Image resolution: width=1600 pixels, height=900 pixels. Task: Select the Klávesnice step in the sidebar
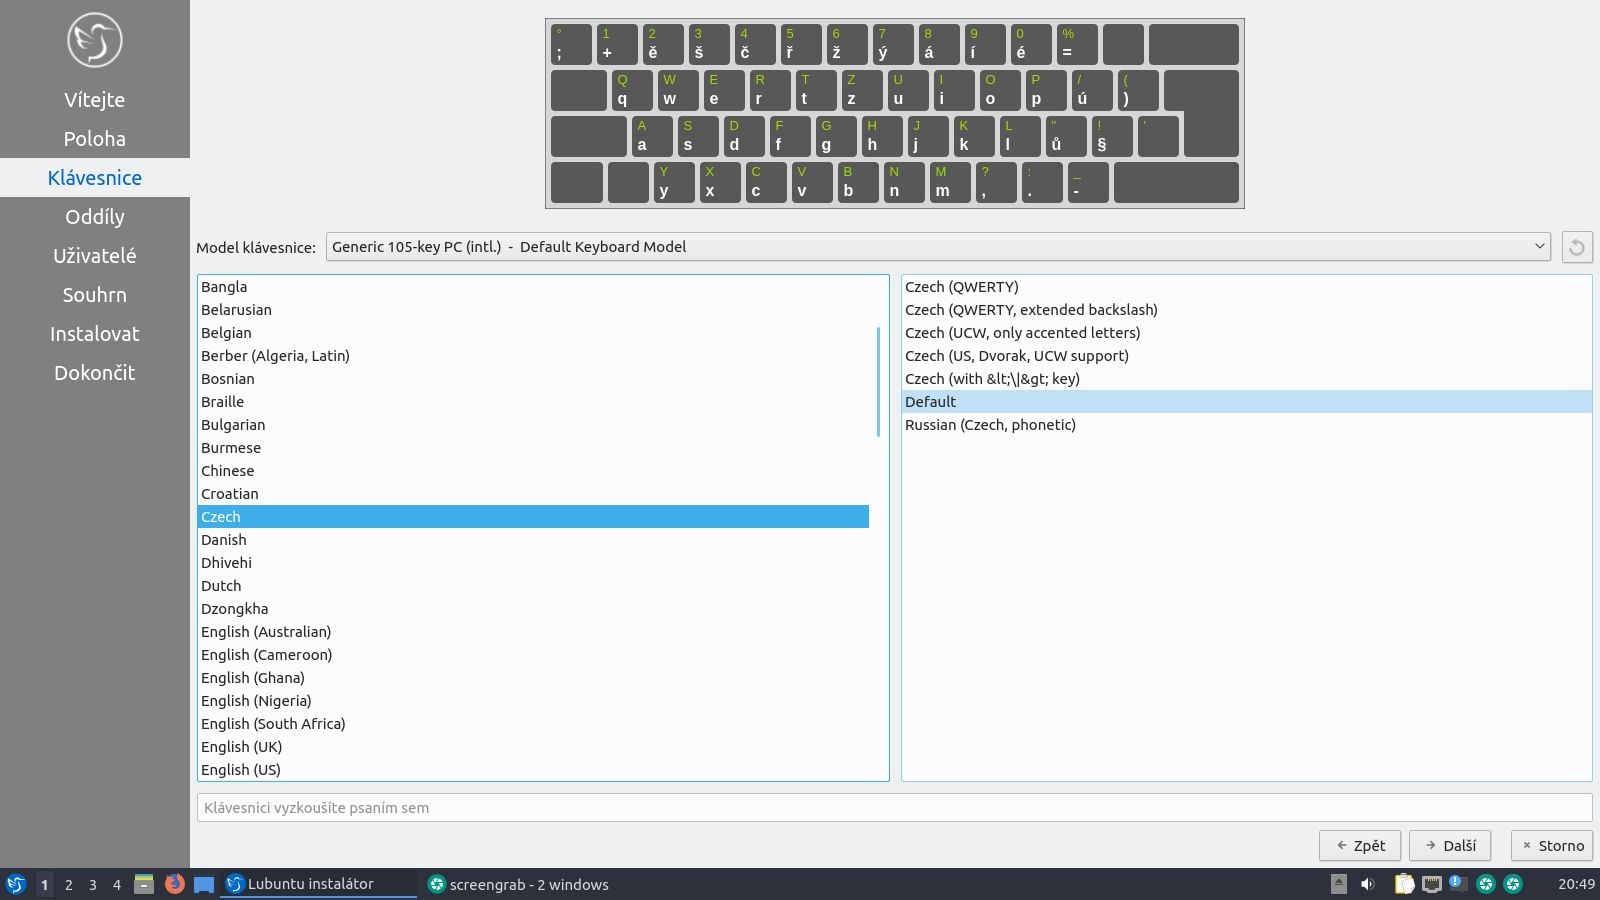95,178
